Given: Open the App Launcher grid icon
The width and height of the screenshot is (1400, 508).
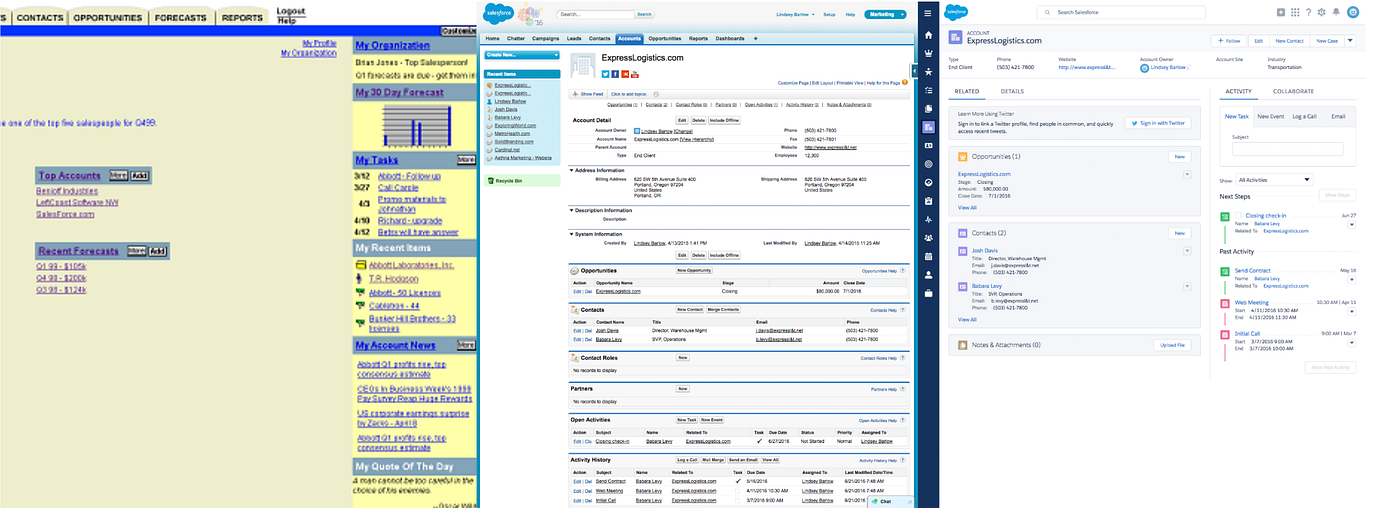Looking at the screenshot, I should pos(1295,12).
